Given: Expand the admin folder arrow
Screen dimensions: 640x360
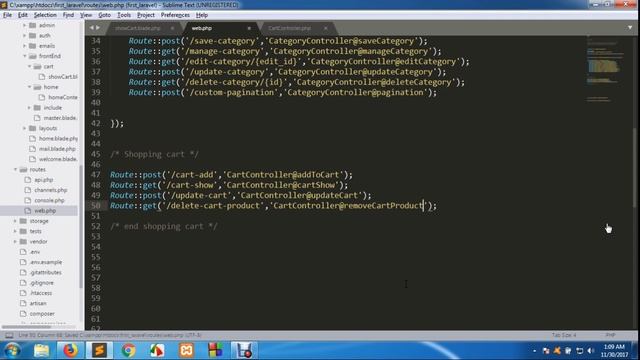Looking at the screenshot, I should coord(24,25).
